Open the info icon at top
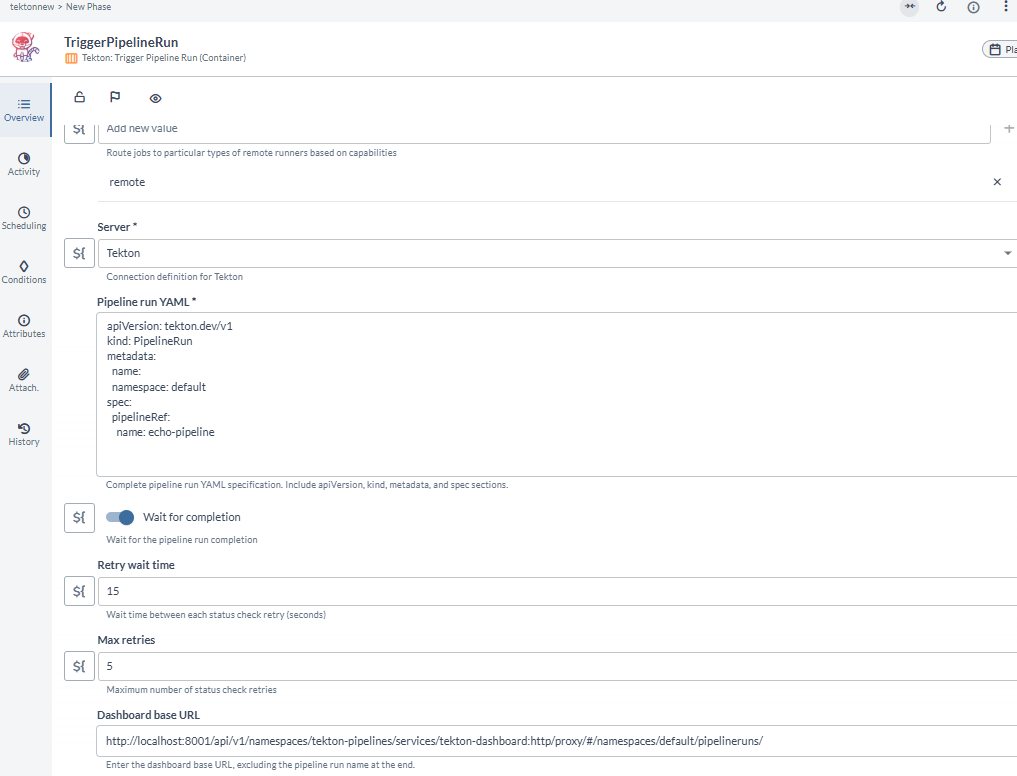This screenshot has height=776, width=1017. (x=973, y=7)
